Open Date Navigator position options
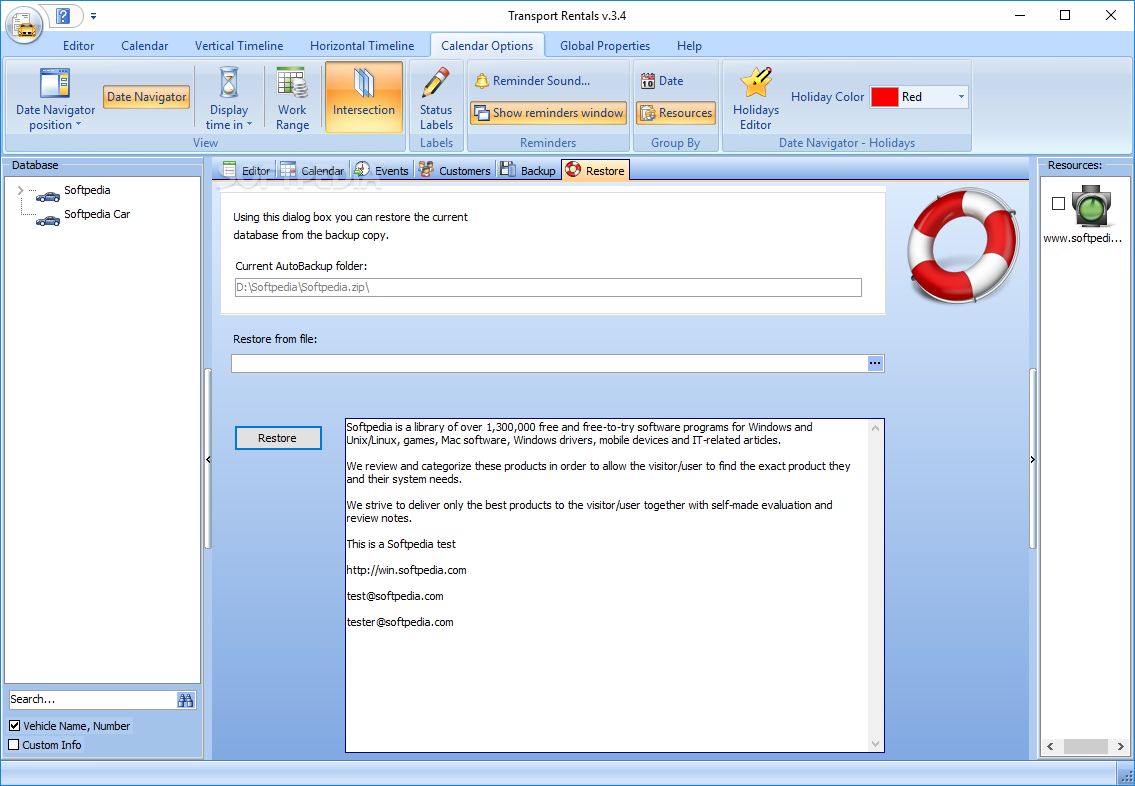The height and width of the screenshot is (786, 1135). (56, 98)
